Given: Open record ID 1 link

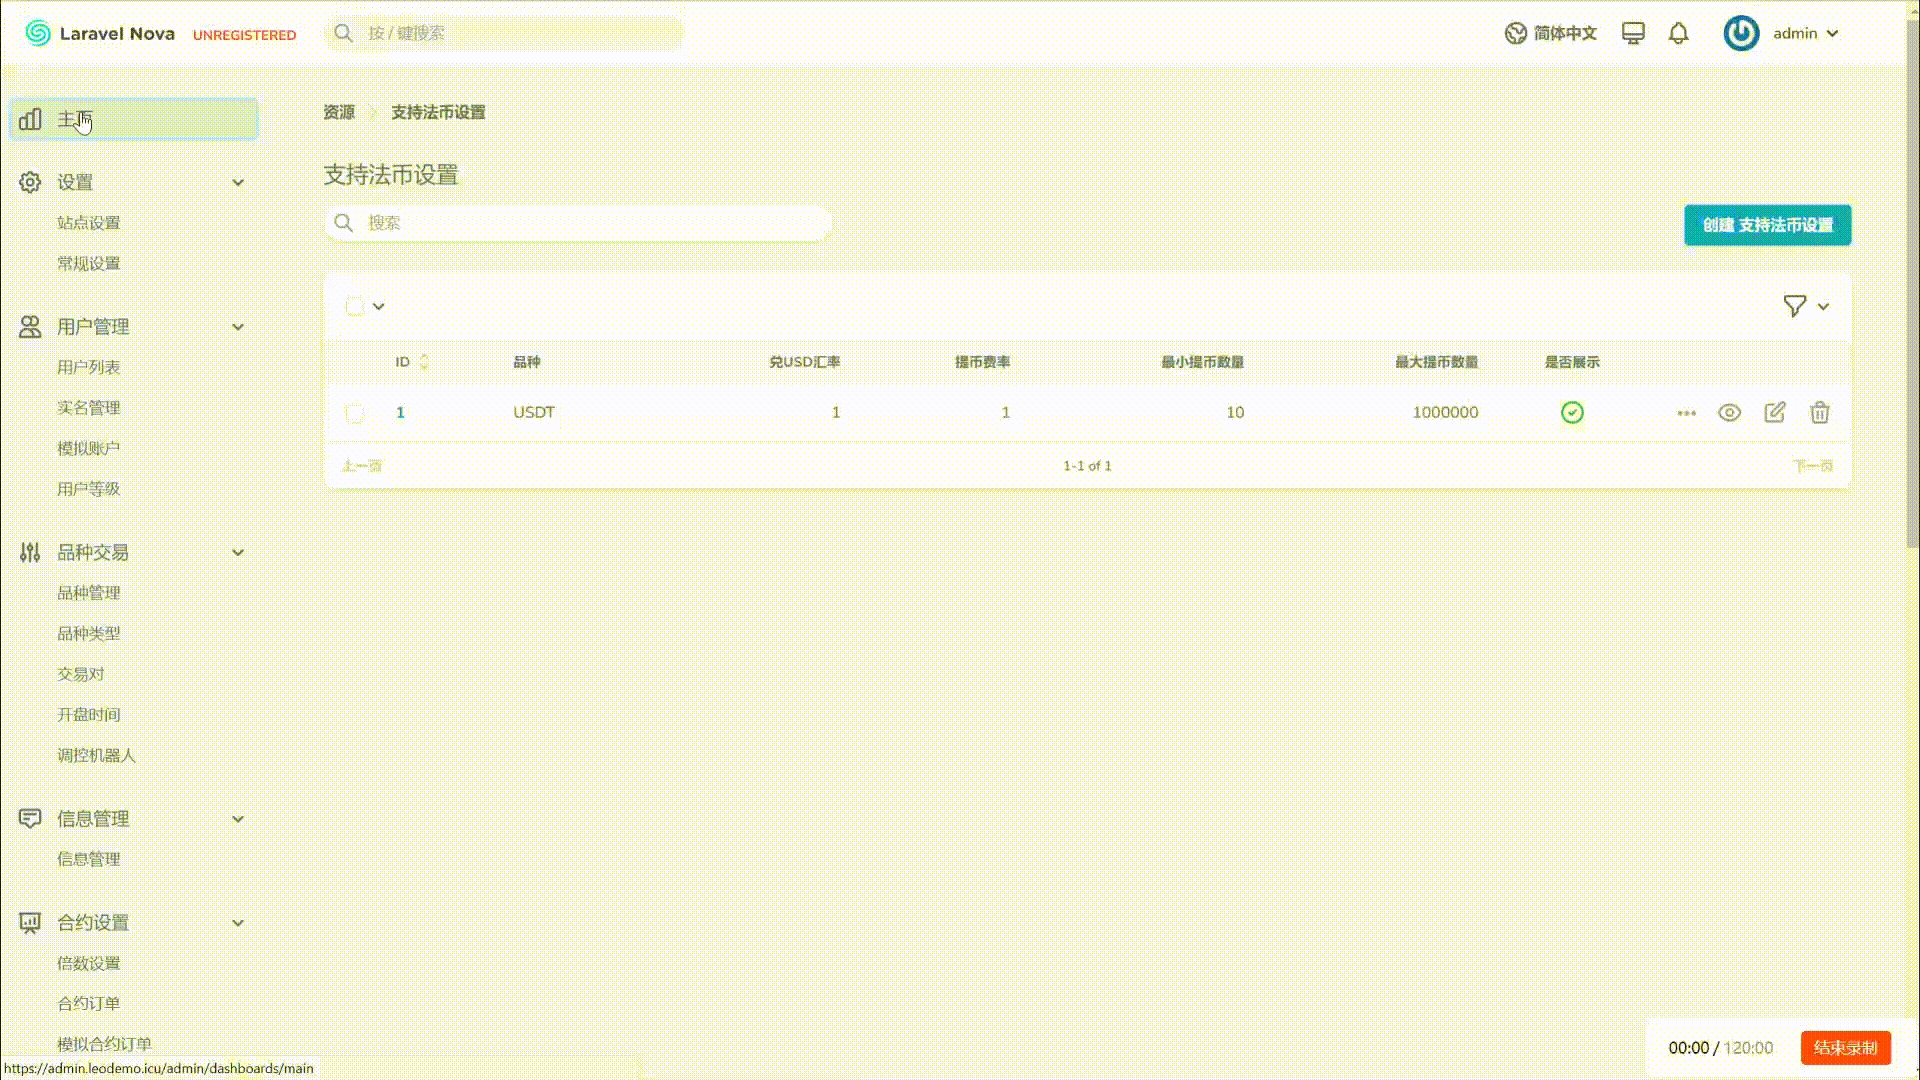Looking at the screenshot, I should pyautogui.click(x=400, y=412).
